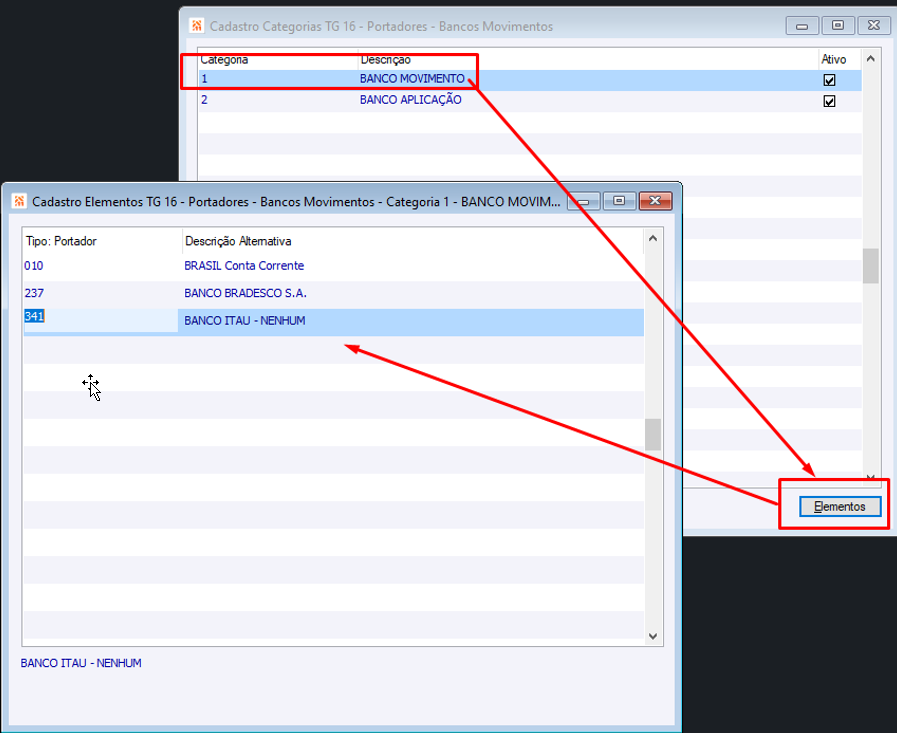Click Elementos window vertical scrollbar thumb
897x733 pixels.
click(x=653, y=434)
